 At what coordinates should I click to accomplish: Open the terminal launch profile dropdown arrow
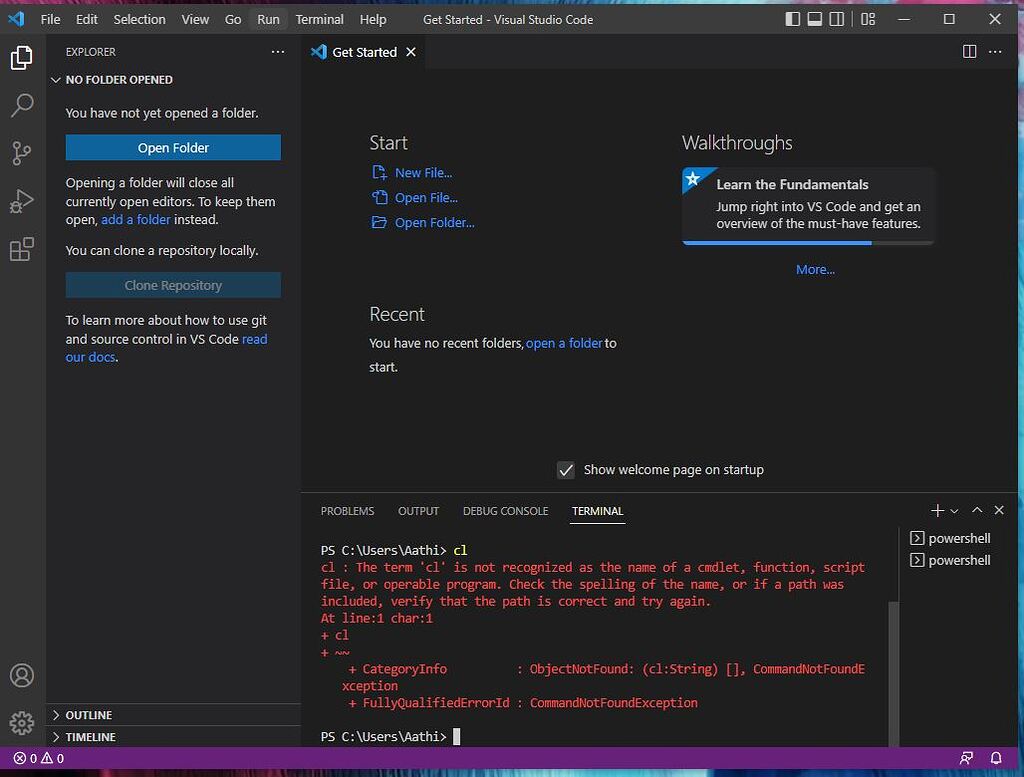[x=954, y=511]
